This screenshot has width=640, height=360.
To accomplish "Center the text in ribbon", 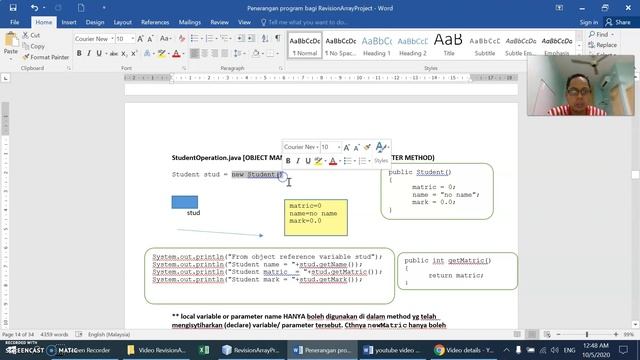I will [x=204, y=53].
